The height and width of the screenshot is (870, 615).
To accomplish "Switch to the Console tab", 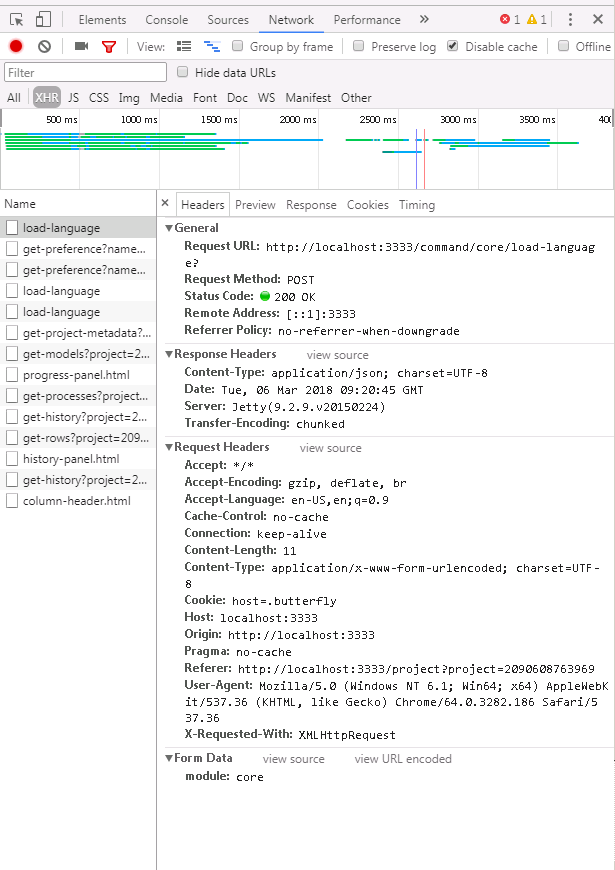I will coord(166,19).
